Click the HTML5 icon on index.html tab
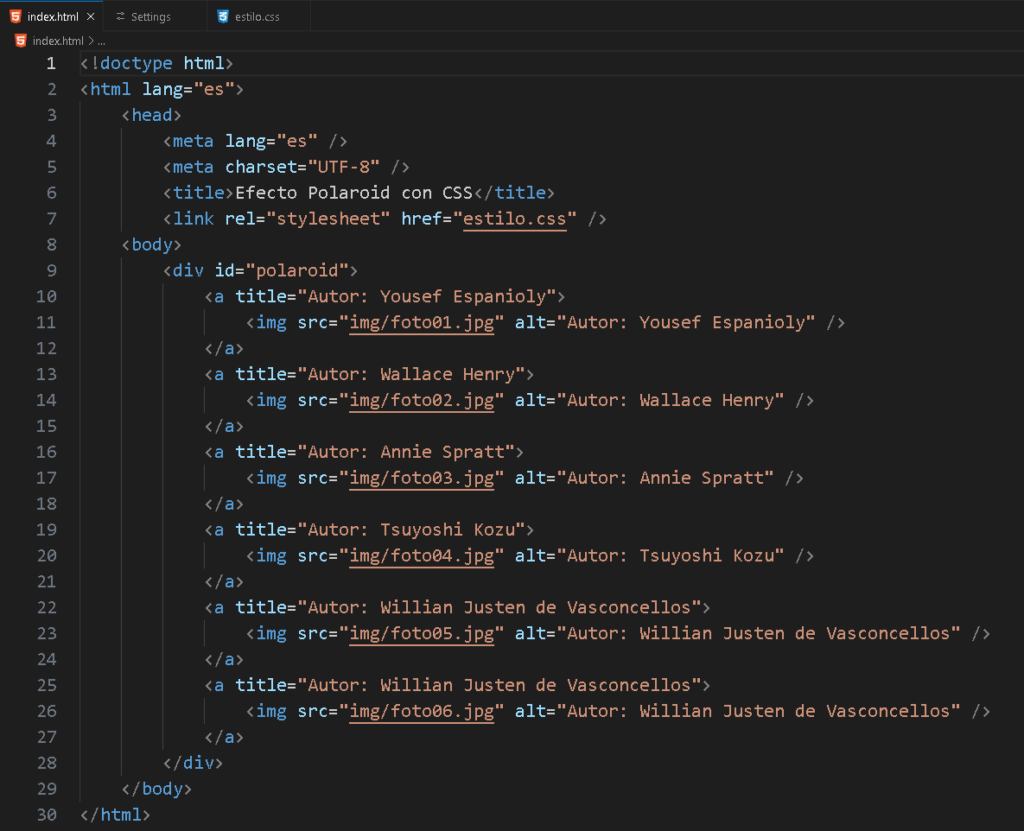Image resolution: width=1024 pixels, height=831 pixels. [x=16, y=17]
